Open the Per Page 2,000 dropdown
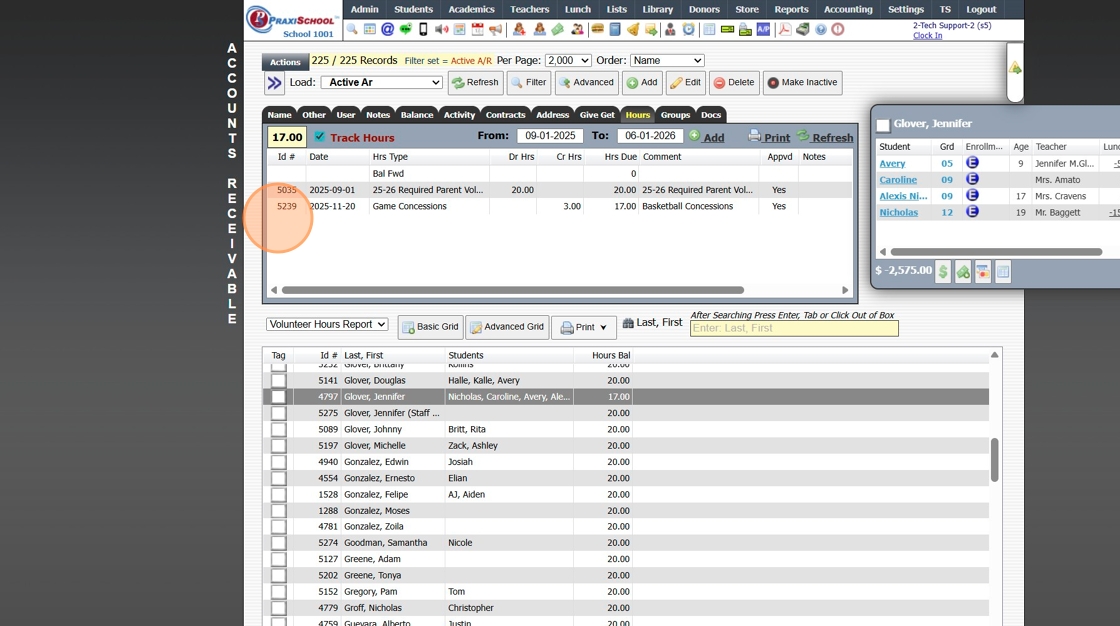The height and width of the screenshot is (626, 1120). 568,61
